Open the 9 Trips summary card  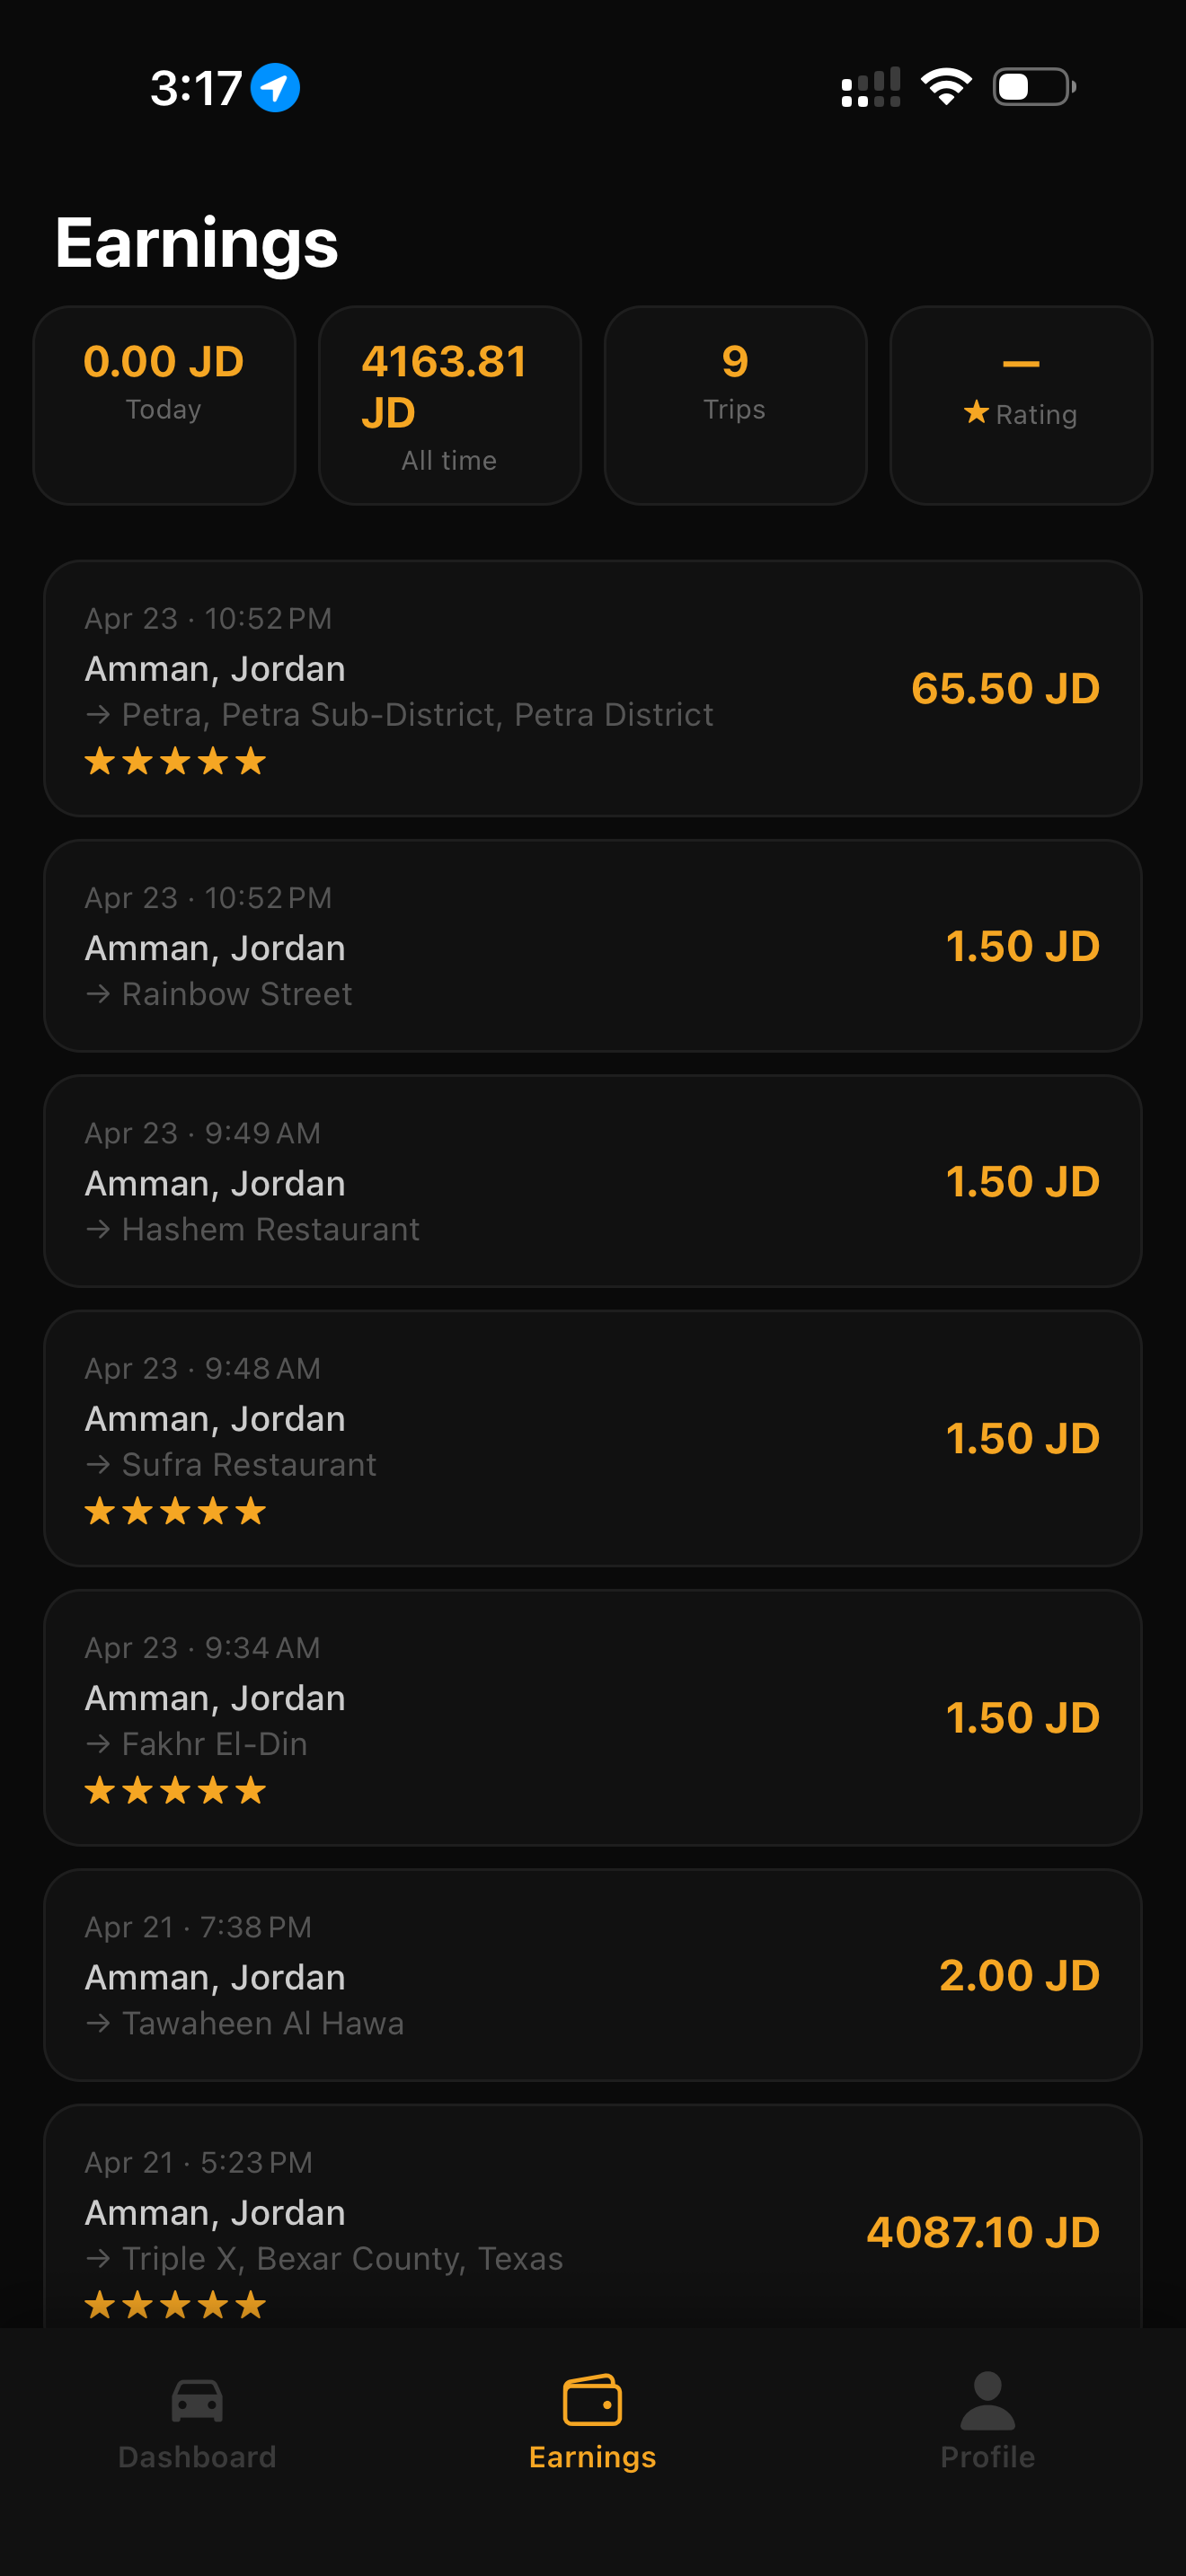[735, 405]
